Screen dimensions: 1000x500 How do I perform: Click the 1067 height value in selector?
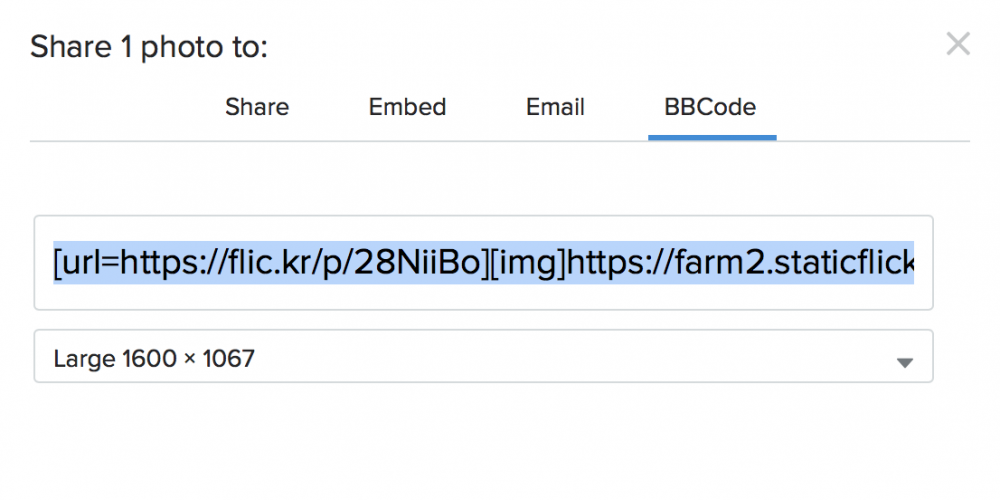point(229,358)
